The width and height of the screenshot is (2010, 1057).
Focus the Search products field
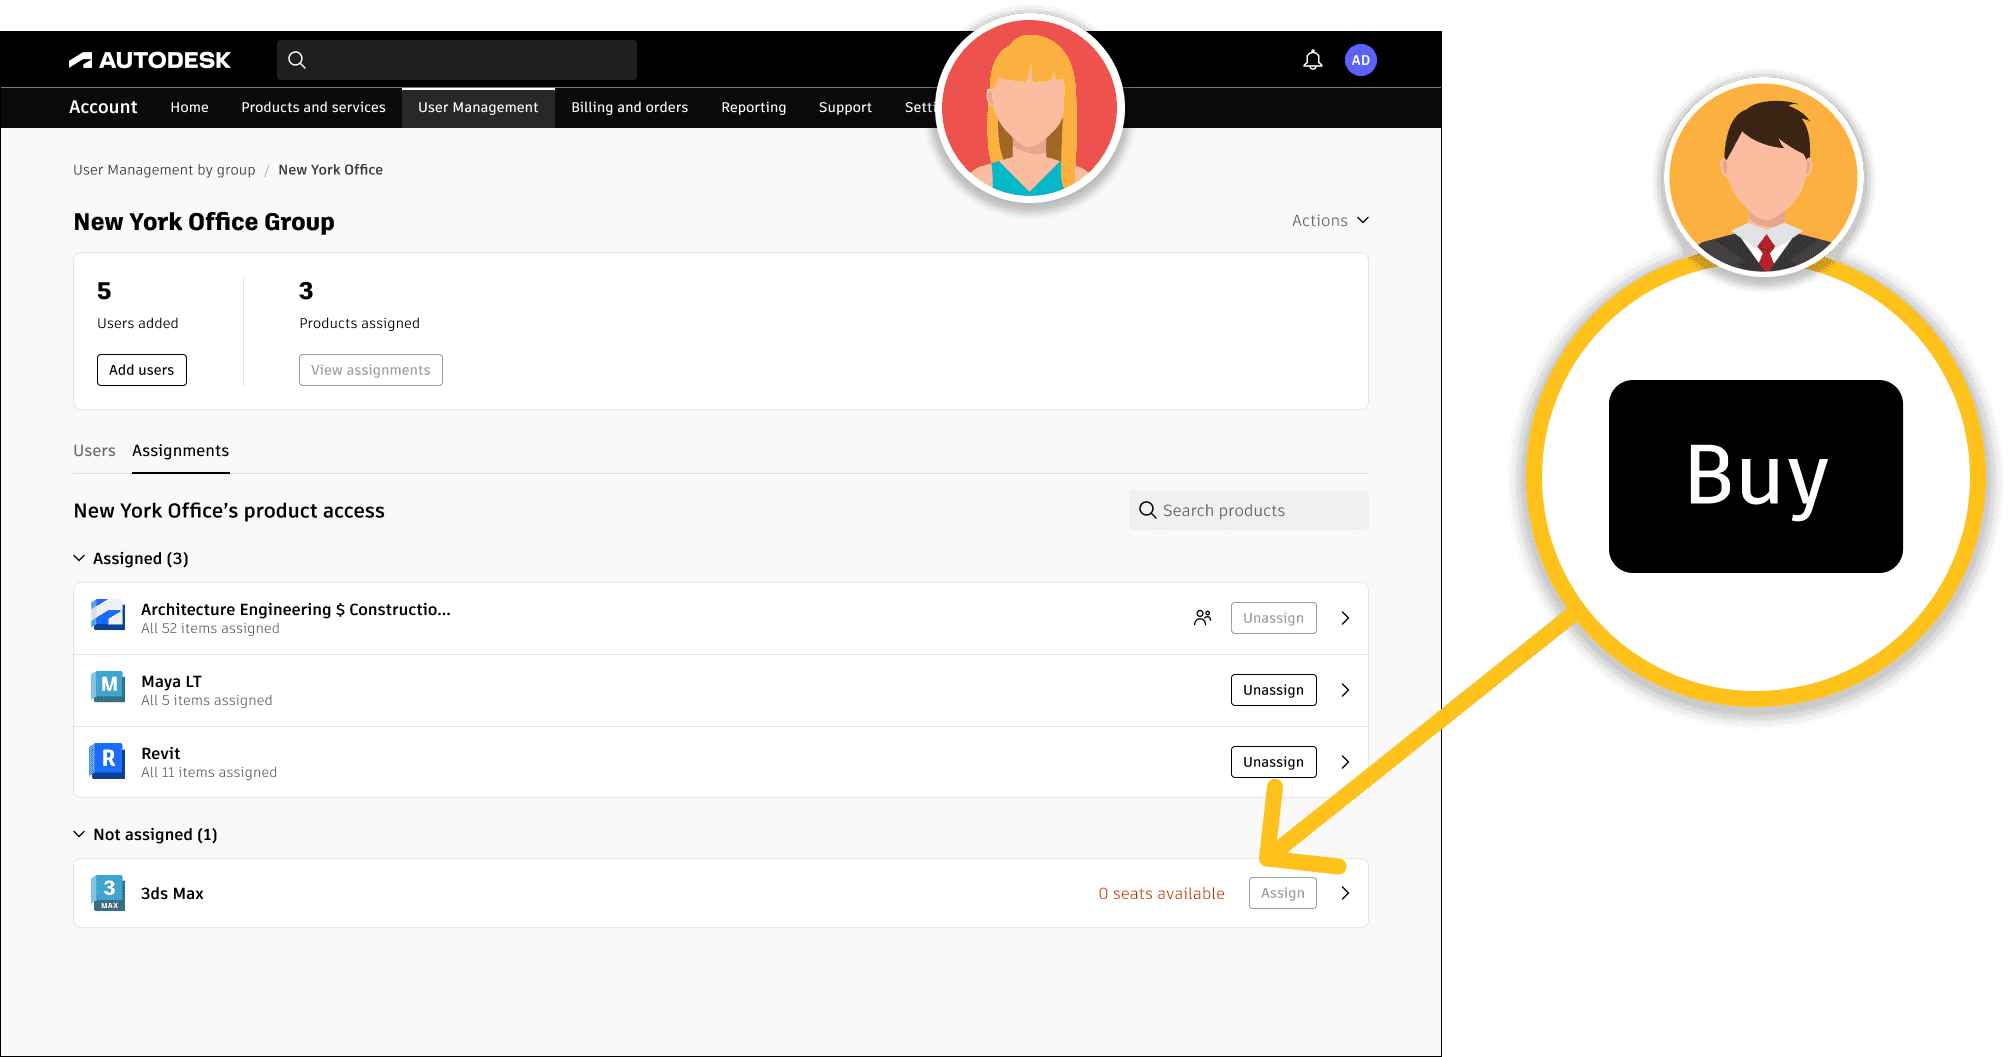(1249, 510)
